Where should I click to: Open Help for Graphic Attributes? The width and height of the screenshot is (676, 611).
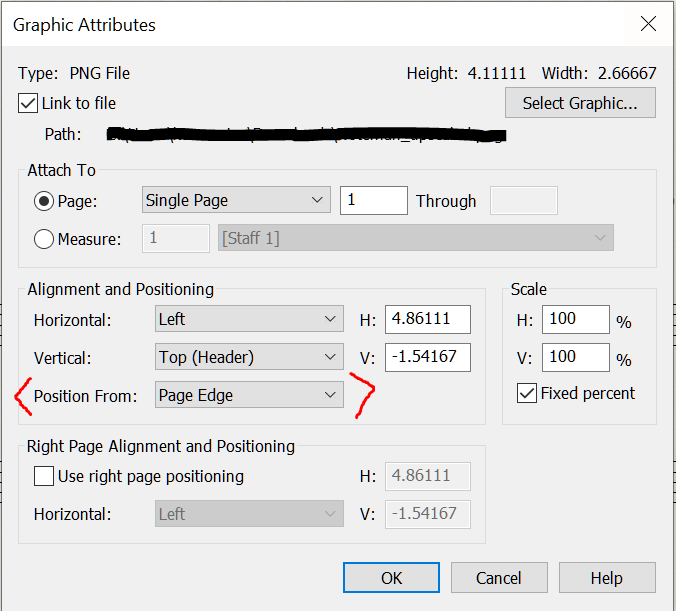[x=607, y=578]
